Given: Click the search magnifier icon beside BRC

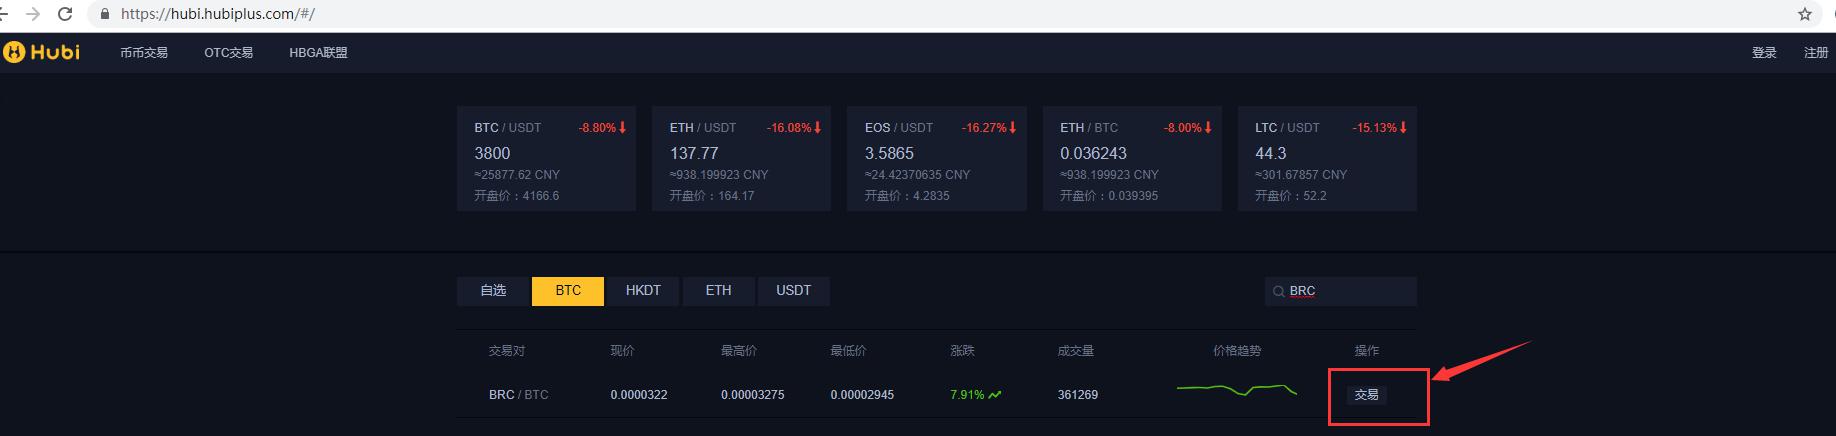Looking at the screenshot, I should pos(1278,291).
